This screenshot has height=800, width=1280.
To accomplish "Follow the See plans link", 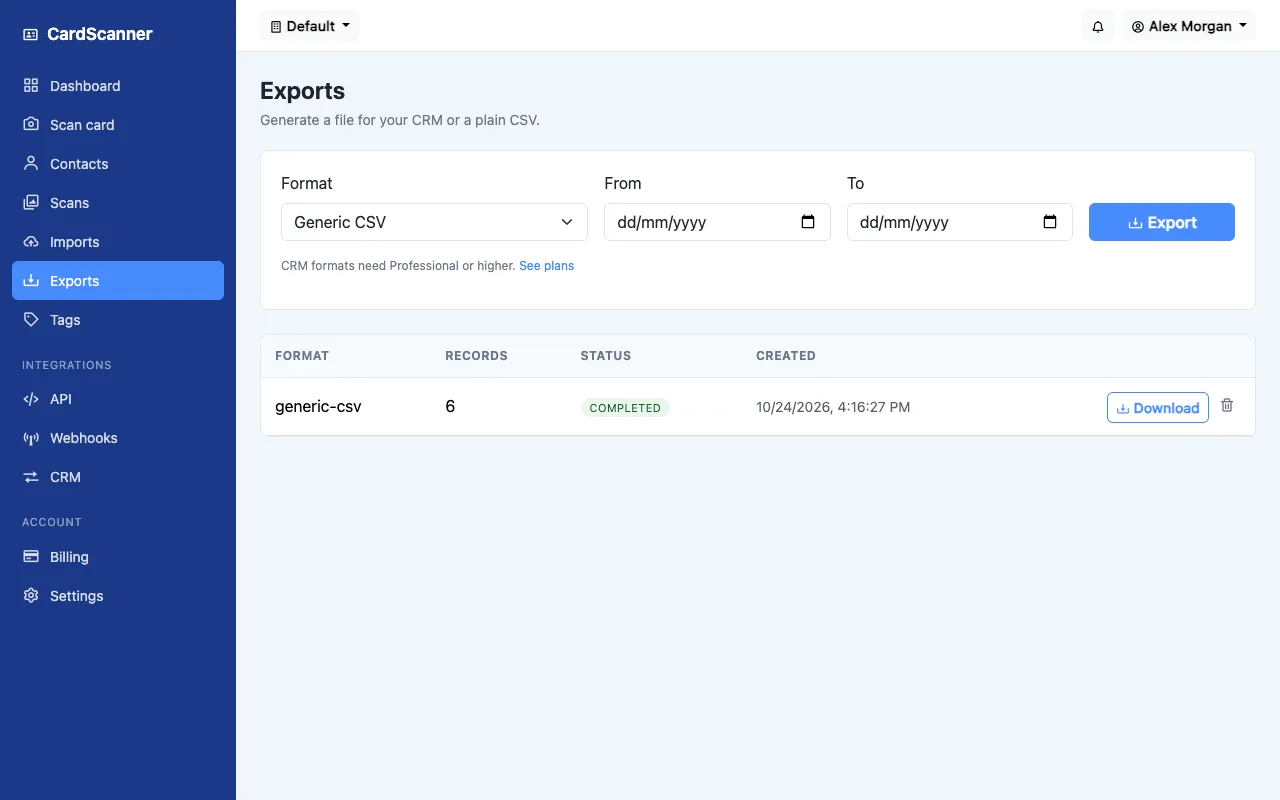I will click(546, 266).
